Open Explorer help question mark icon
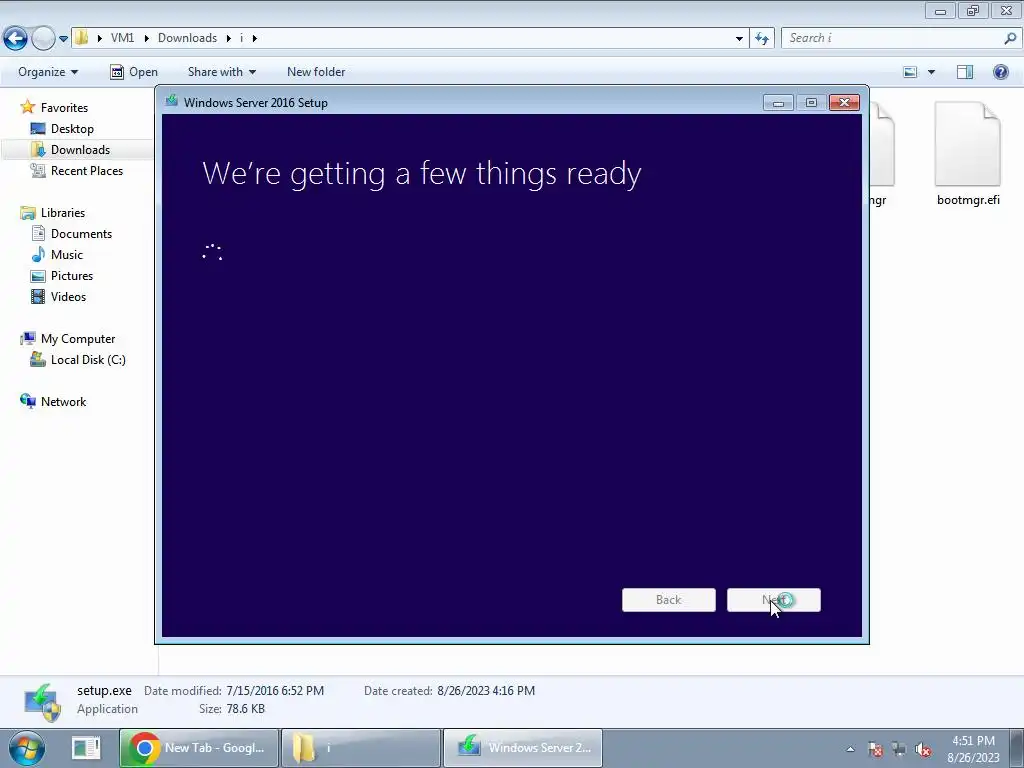This screenshot has height=768, width=1024. pyautogui.click(x=1000, y=72)
